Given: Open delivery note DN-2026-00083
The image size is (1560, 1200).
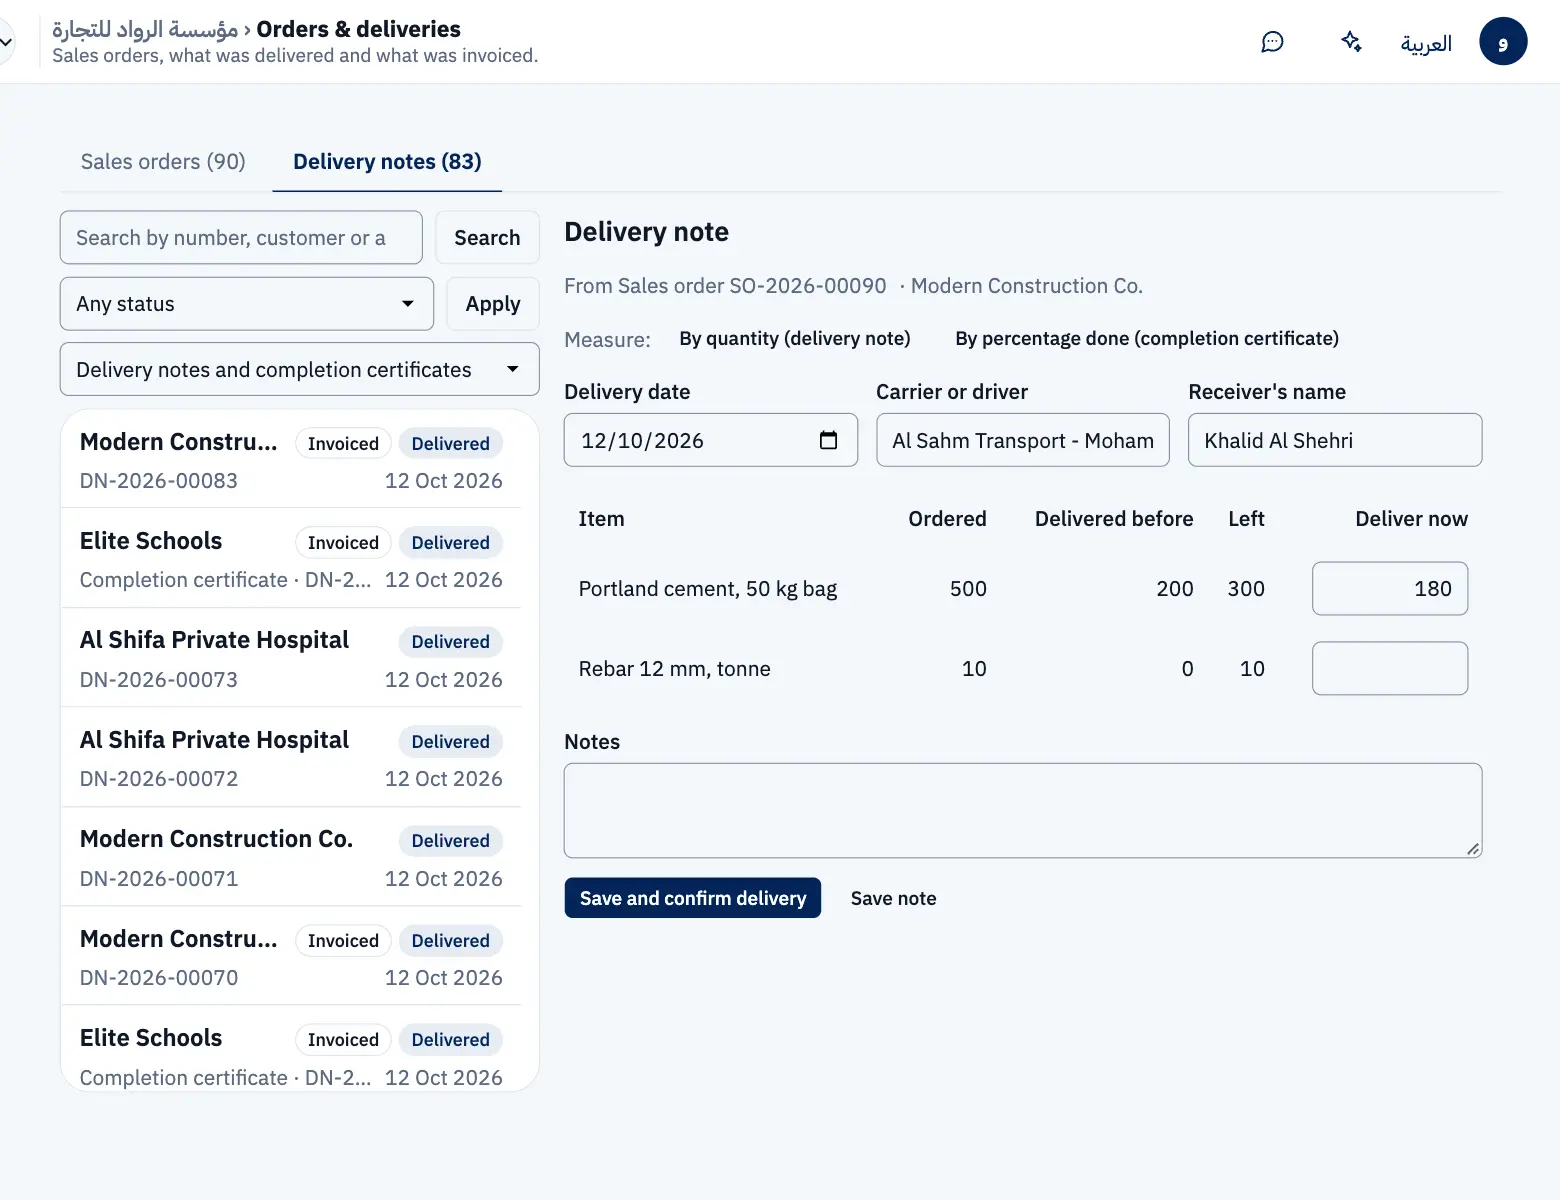Looking at the screenshot, I should (291, 460).
